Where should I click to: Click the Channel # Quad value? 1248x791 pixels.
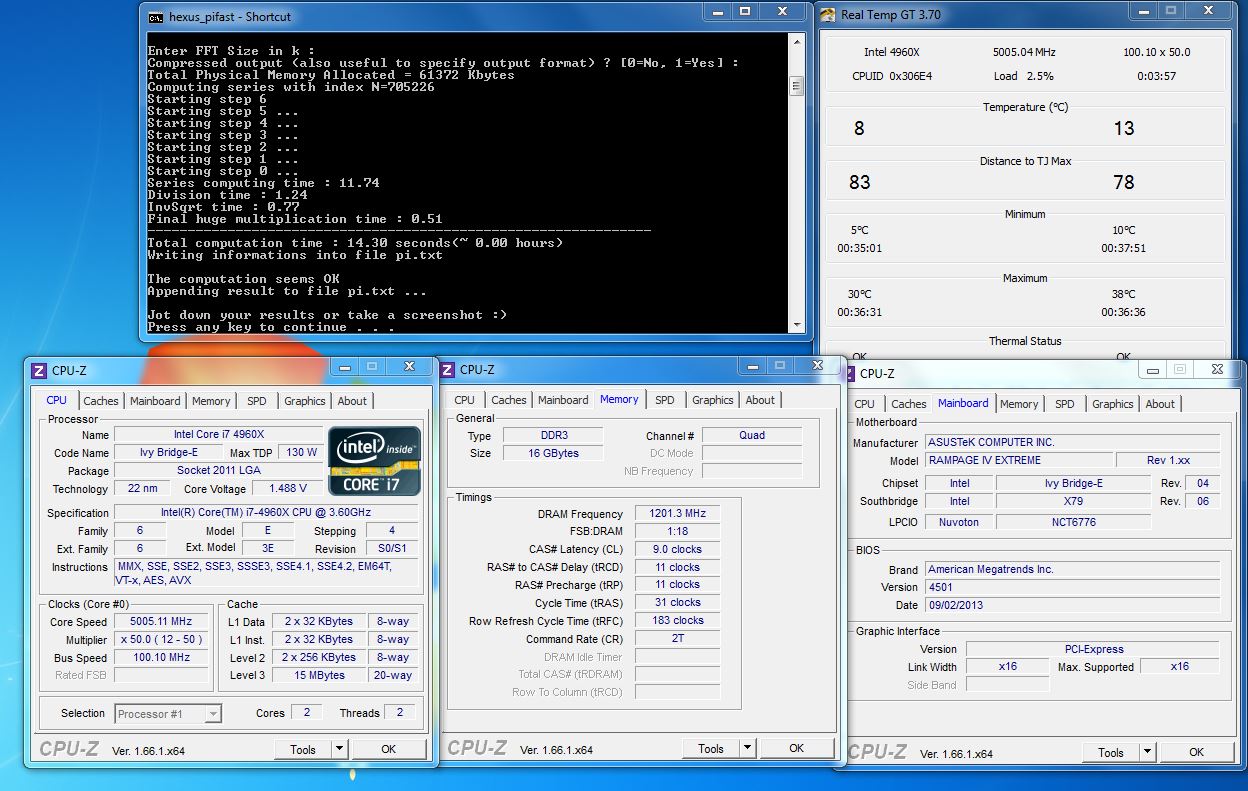coord(752,435)
